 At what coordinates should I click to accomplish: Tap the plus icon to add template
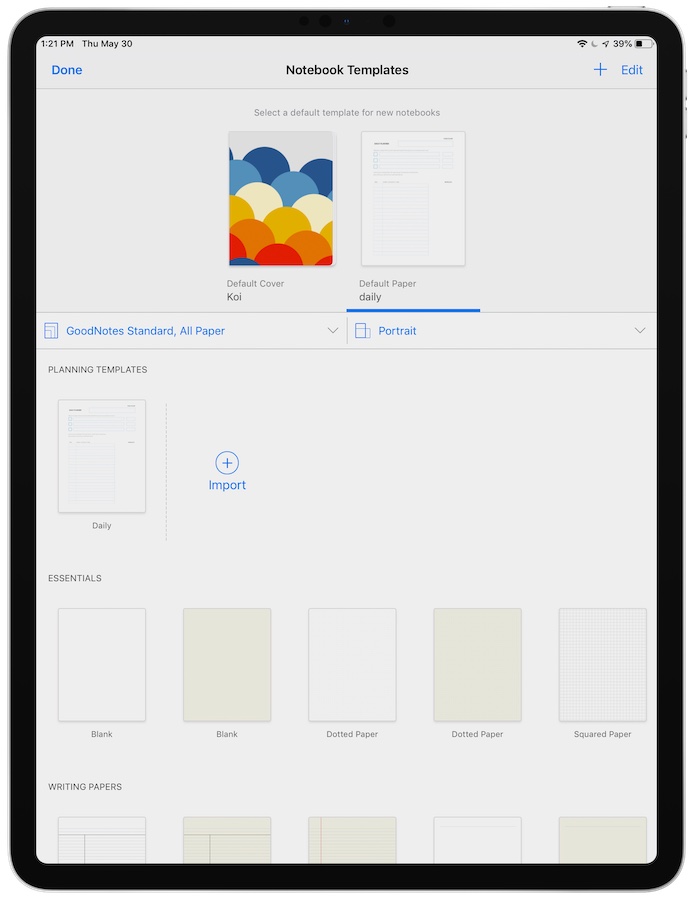[x=599, y=70]
